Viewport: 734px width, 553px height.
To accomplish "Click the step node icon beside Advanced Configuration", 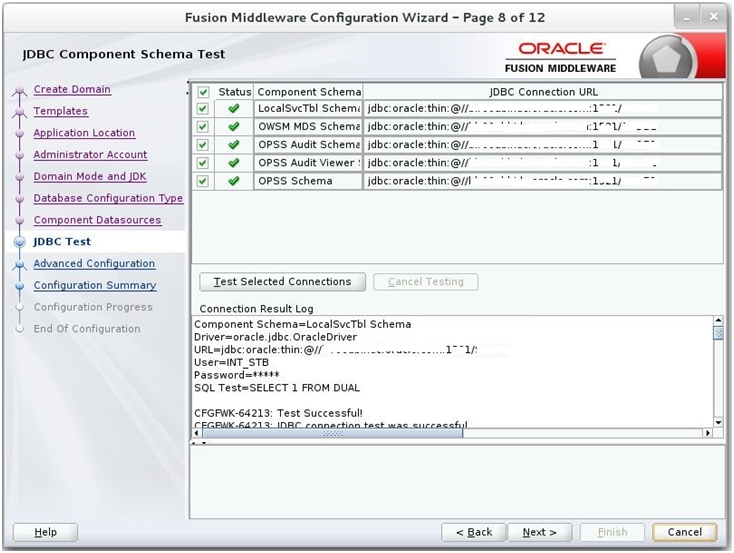I will 20,265.
